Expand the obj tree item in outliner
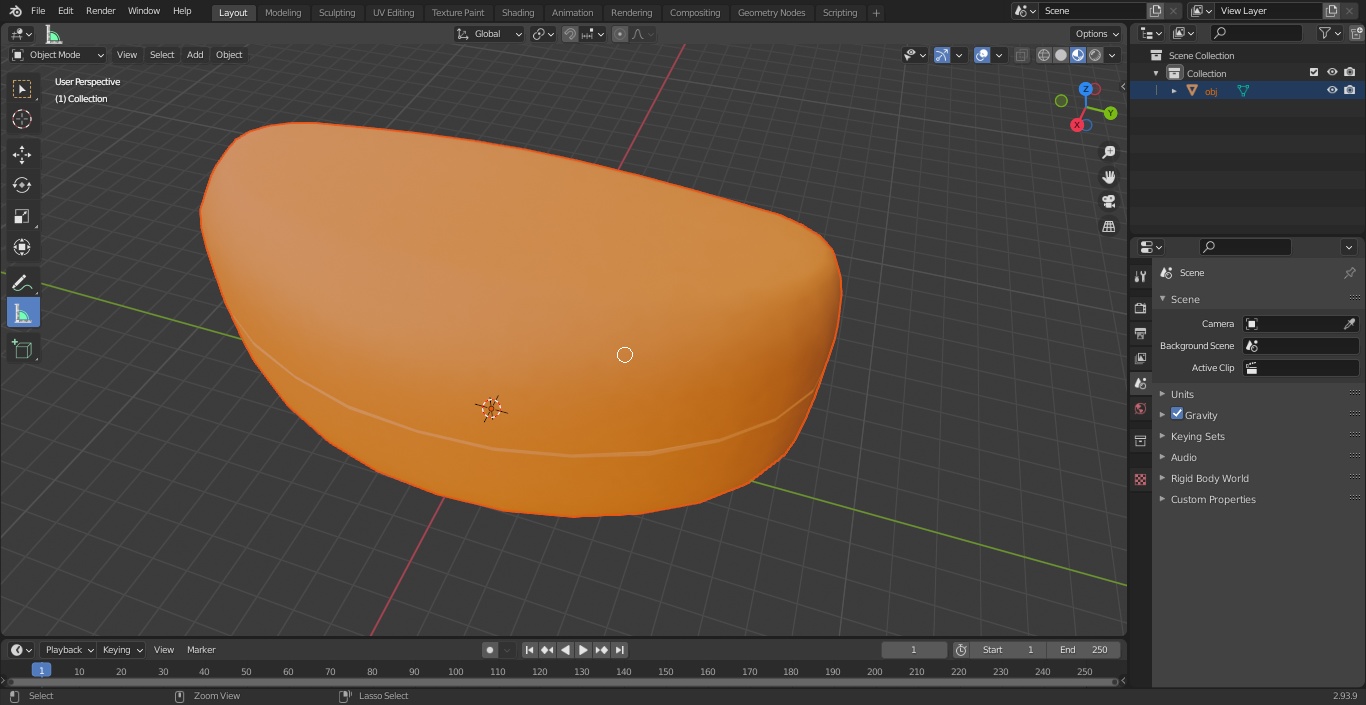 click(x=1174, y=91)
